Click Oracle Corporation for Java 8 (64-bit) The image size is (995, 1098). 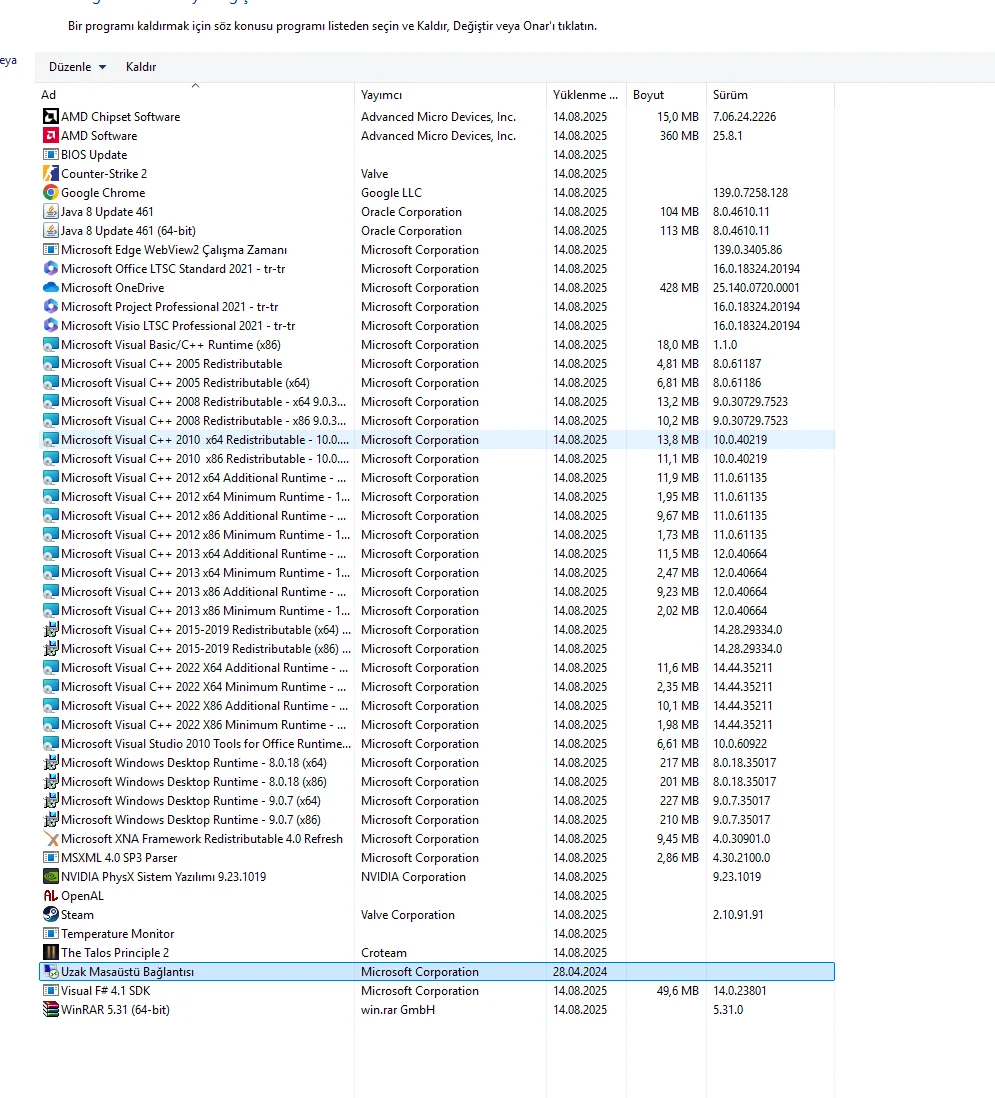tap(411, 230)
